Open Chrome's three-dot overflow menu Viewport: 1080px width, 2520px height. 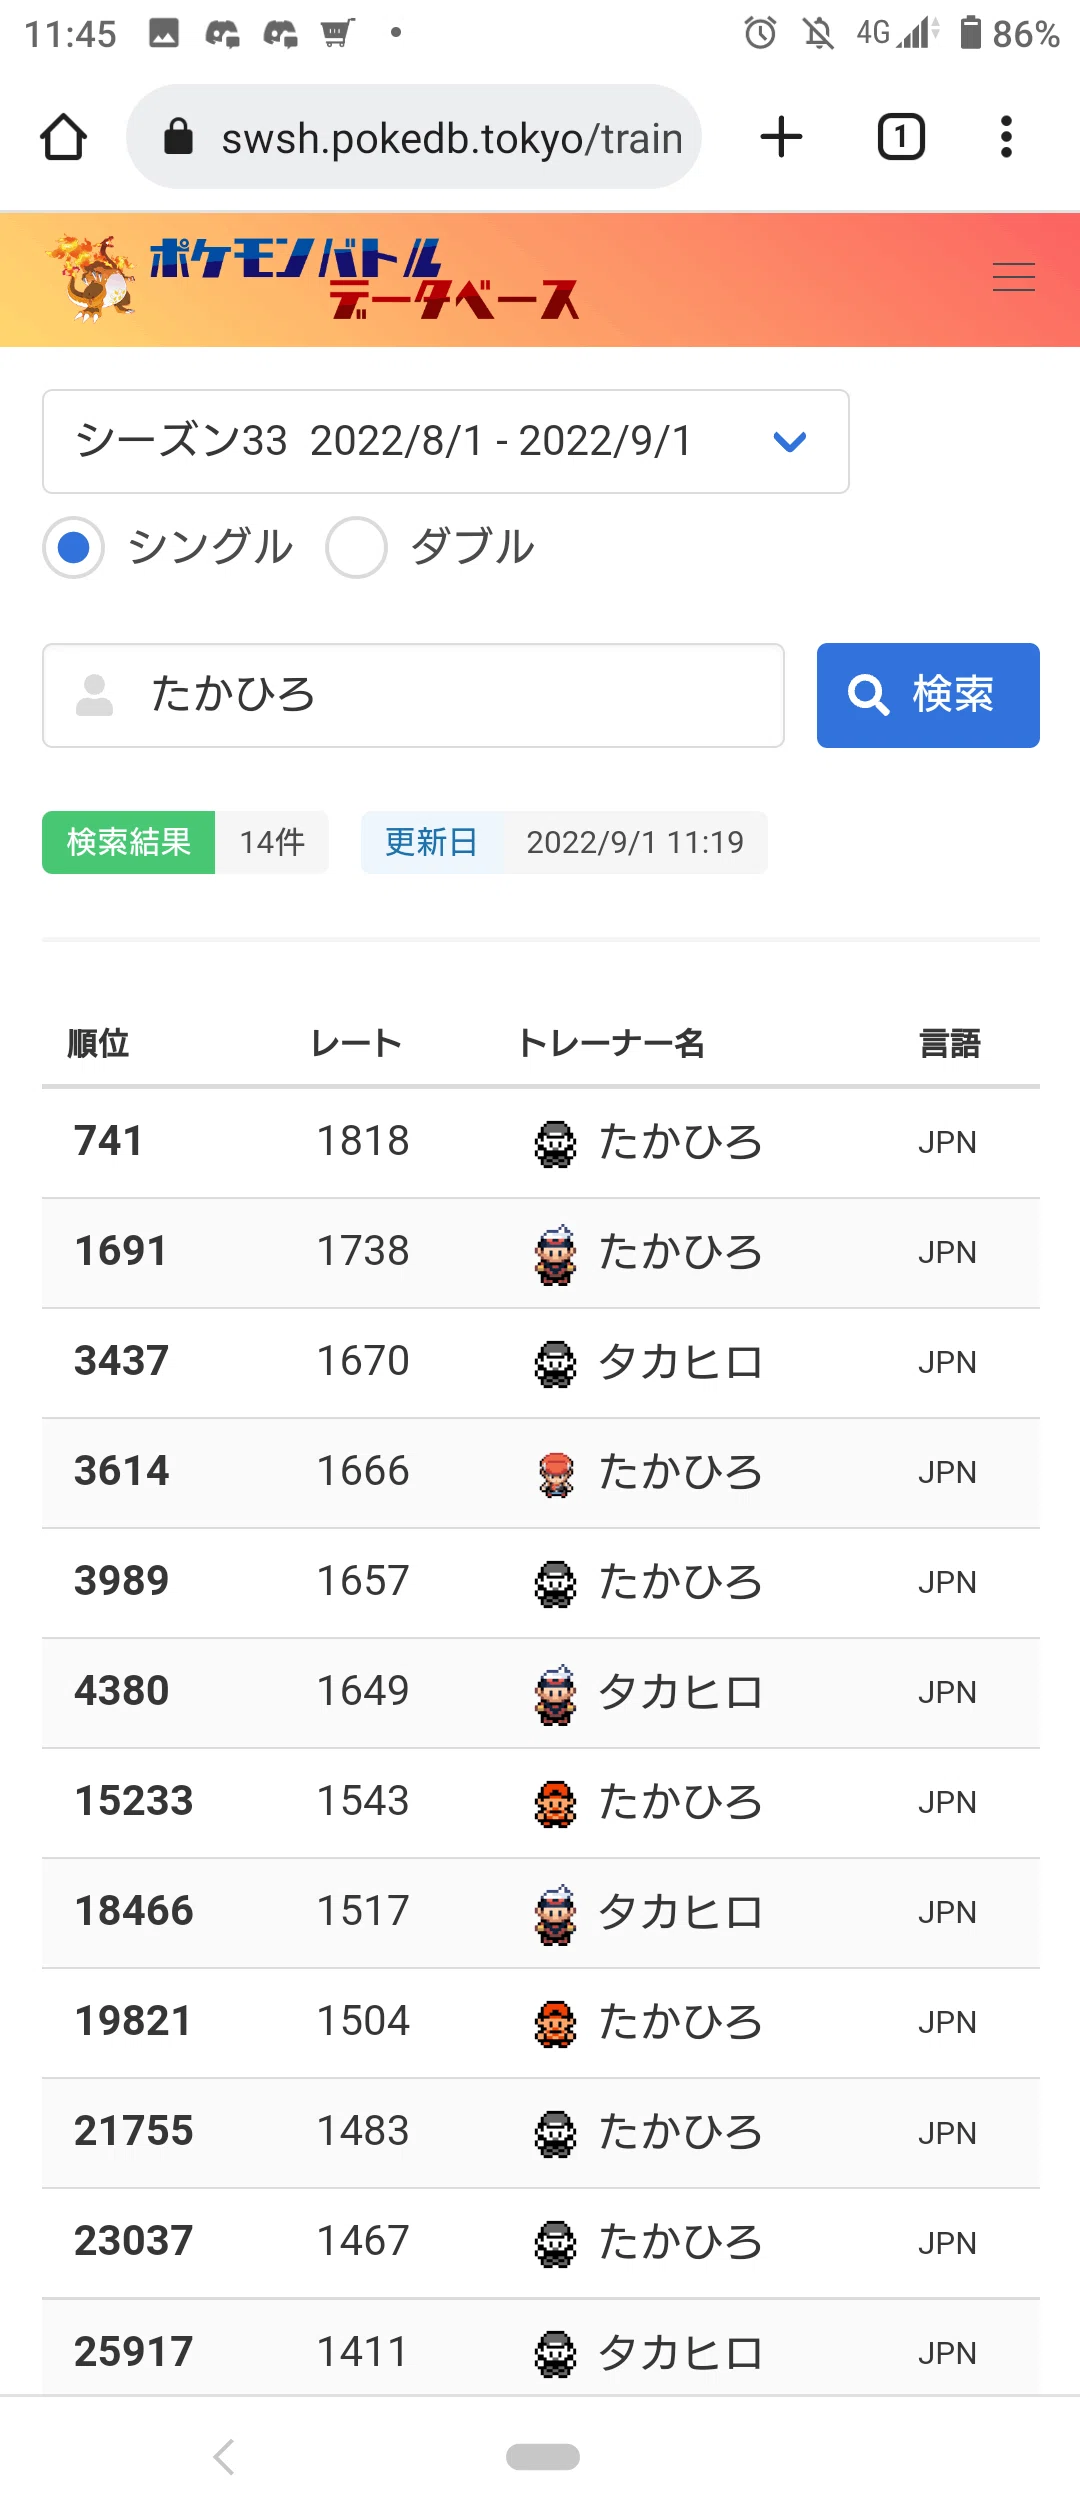(x=1006, y=137)
